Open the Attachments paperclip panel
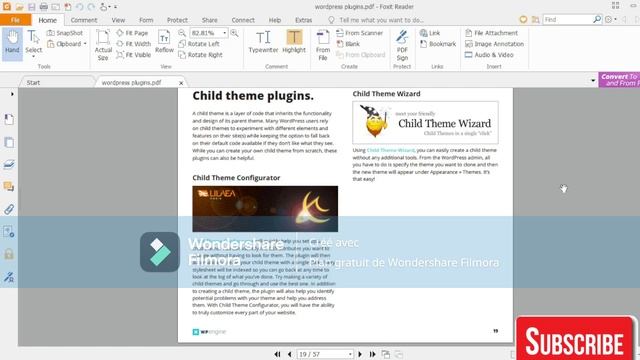This screenshot has height=360, width=640. pos(9,209)
